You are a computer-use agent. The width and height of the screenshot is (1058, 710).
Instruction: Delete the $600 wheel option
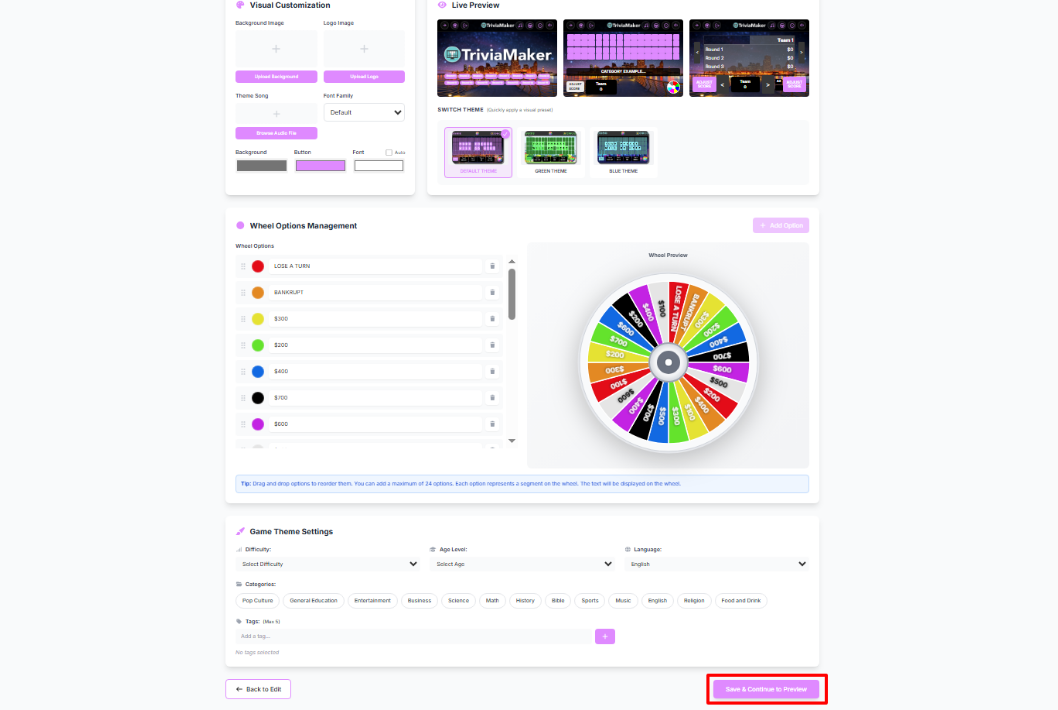(493, 424)
